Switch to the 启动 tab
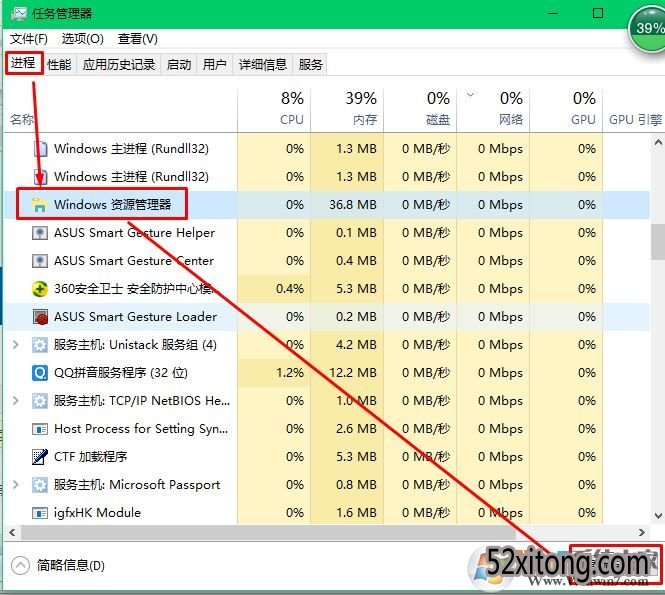665x595 pixels. pos(179,64)
